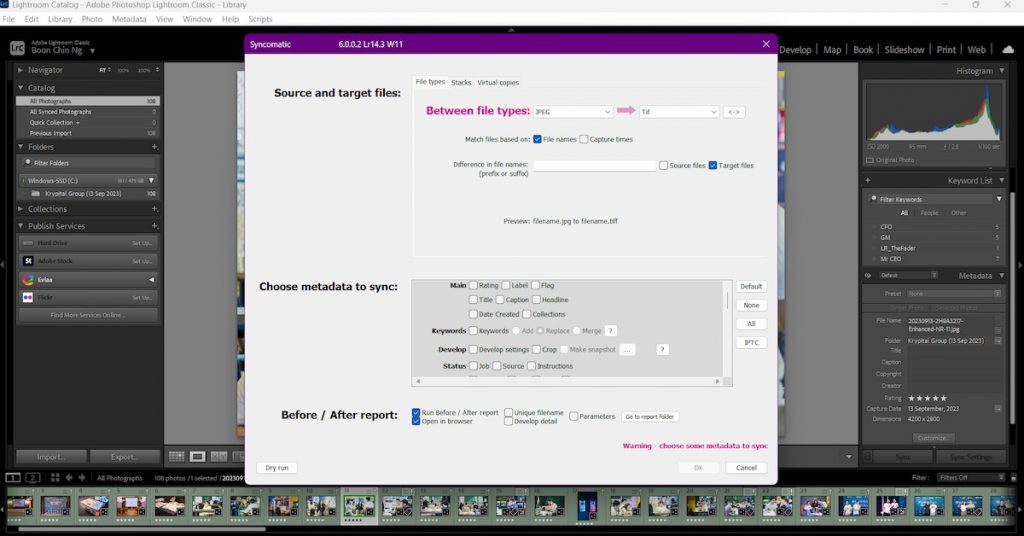Add a folder with the Folders plus icon

(155, 147)
